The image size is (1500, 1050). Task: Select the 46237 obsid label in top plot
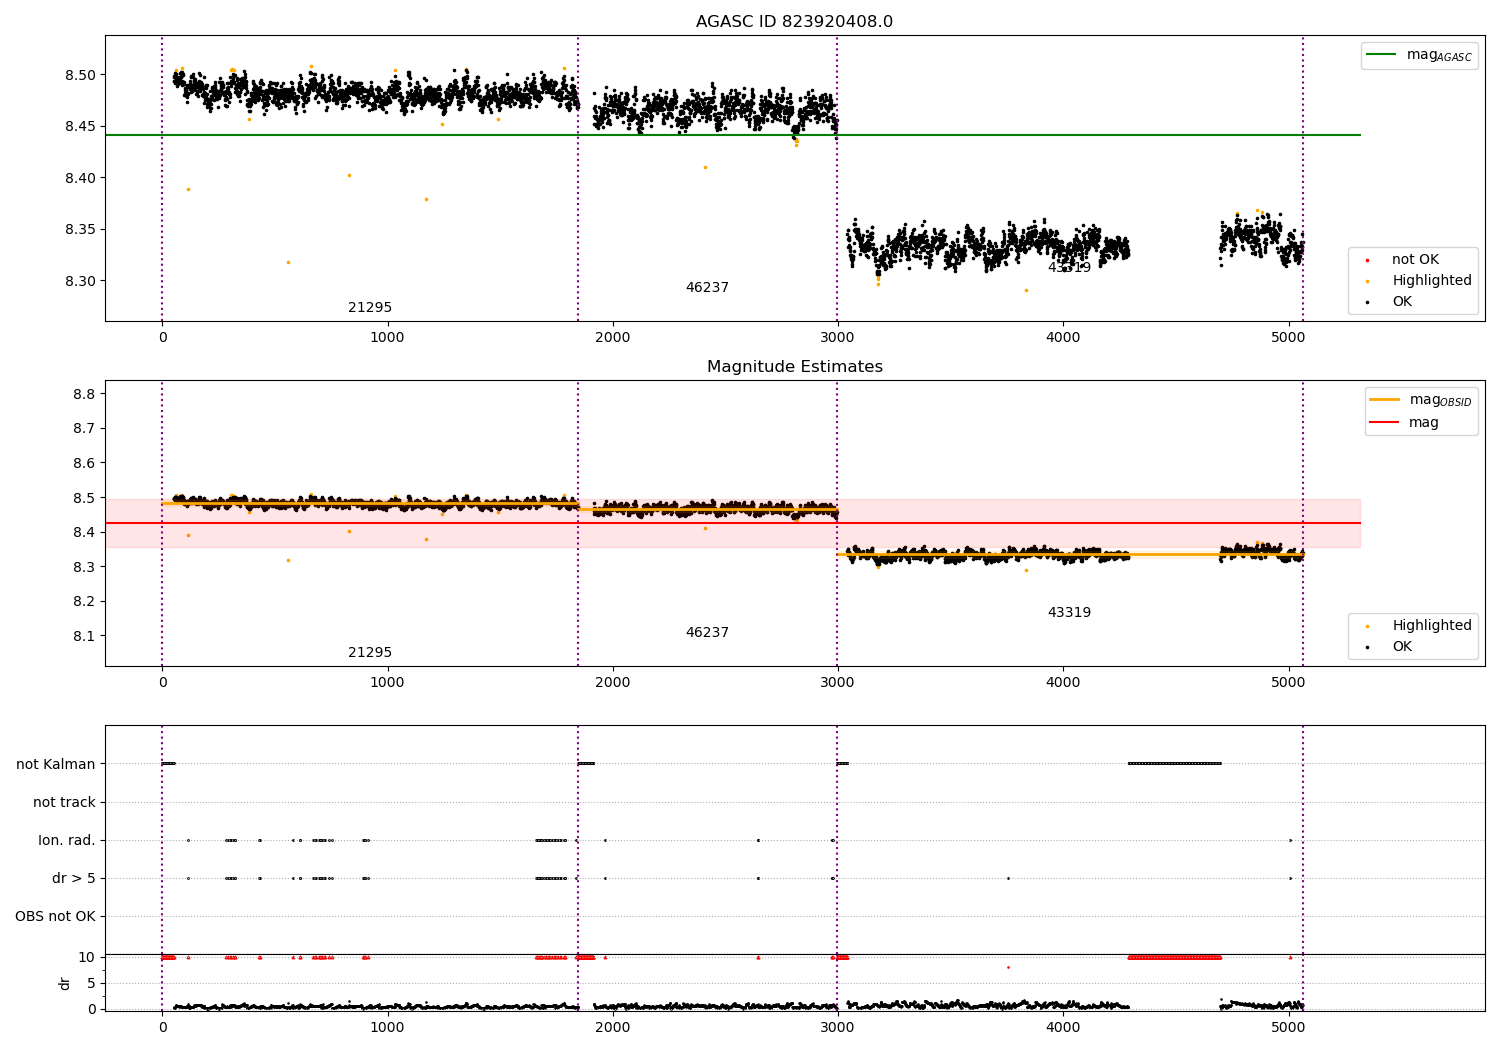[x=707, y=288]
